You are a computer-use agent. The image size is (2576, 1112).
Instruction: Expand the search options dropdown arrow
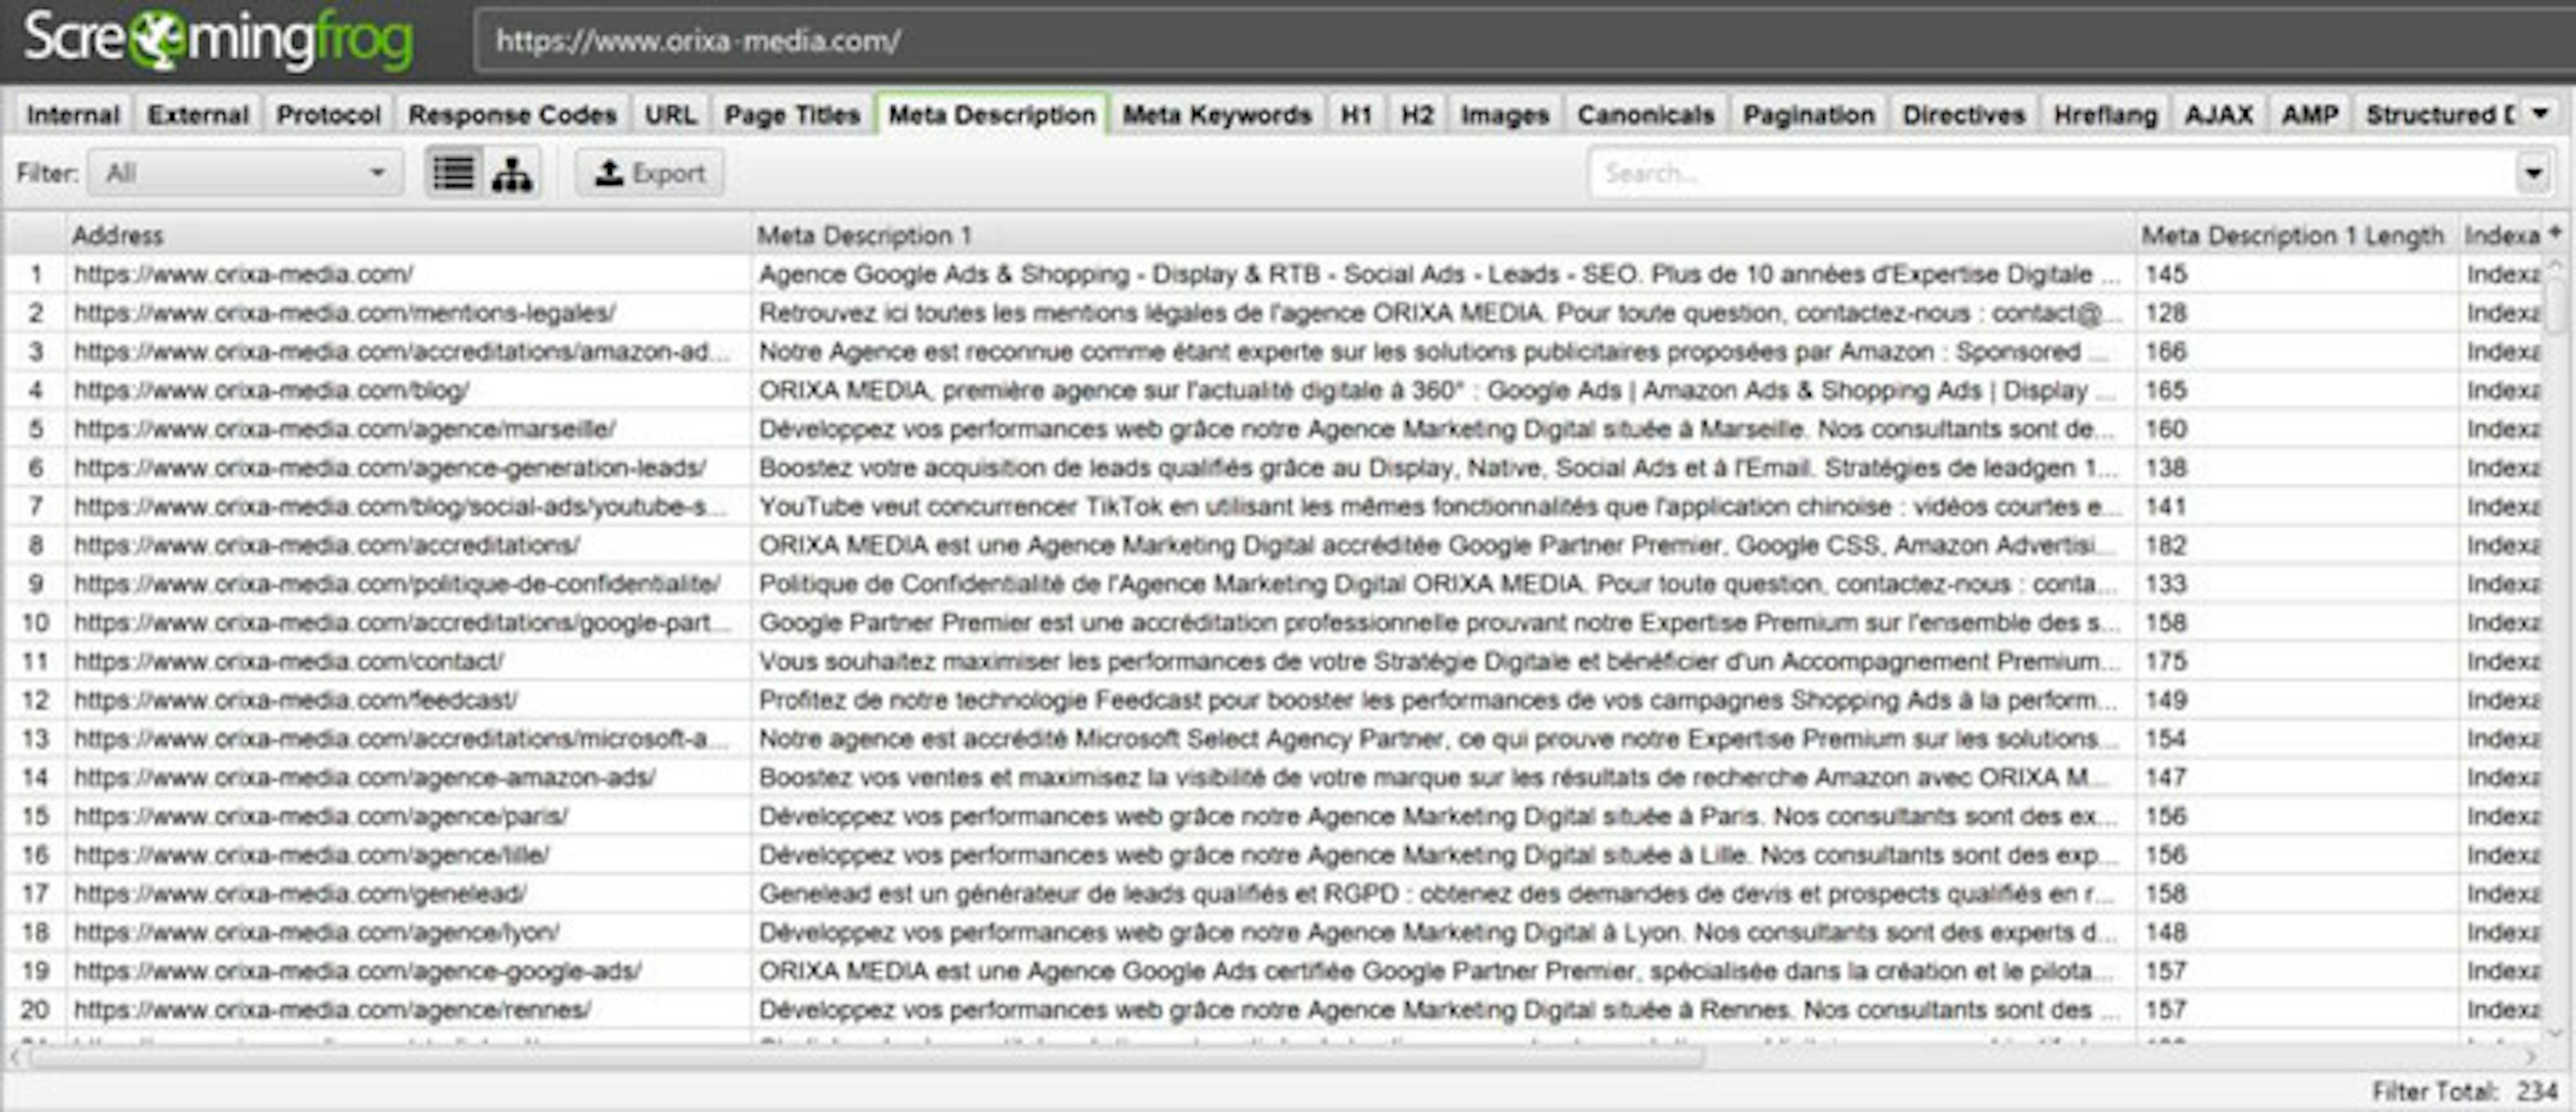2533,174
